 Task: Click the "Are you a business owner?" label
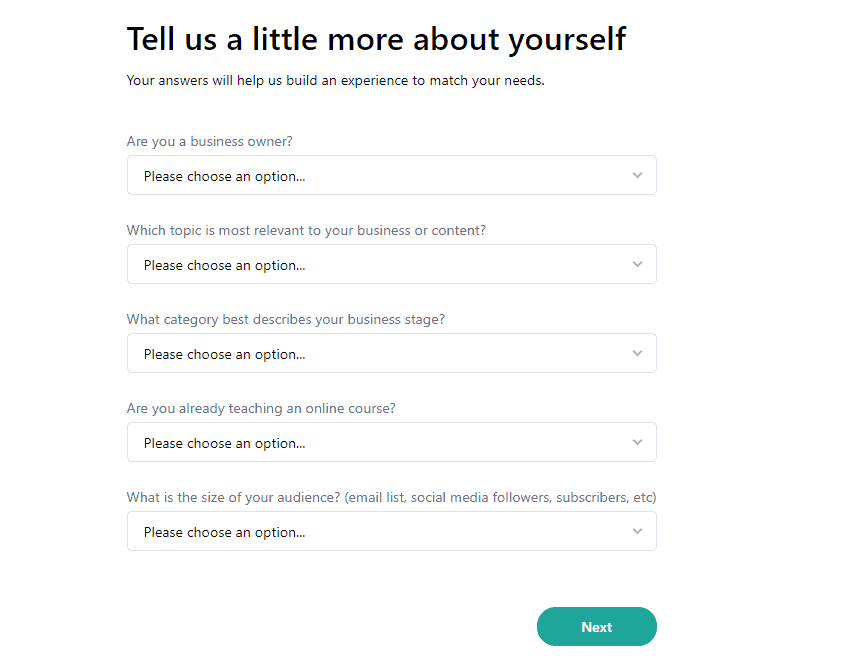(210, 142)
